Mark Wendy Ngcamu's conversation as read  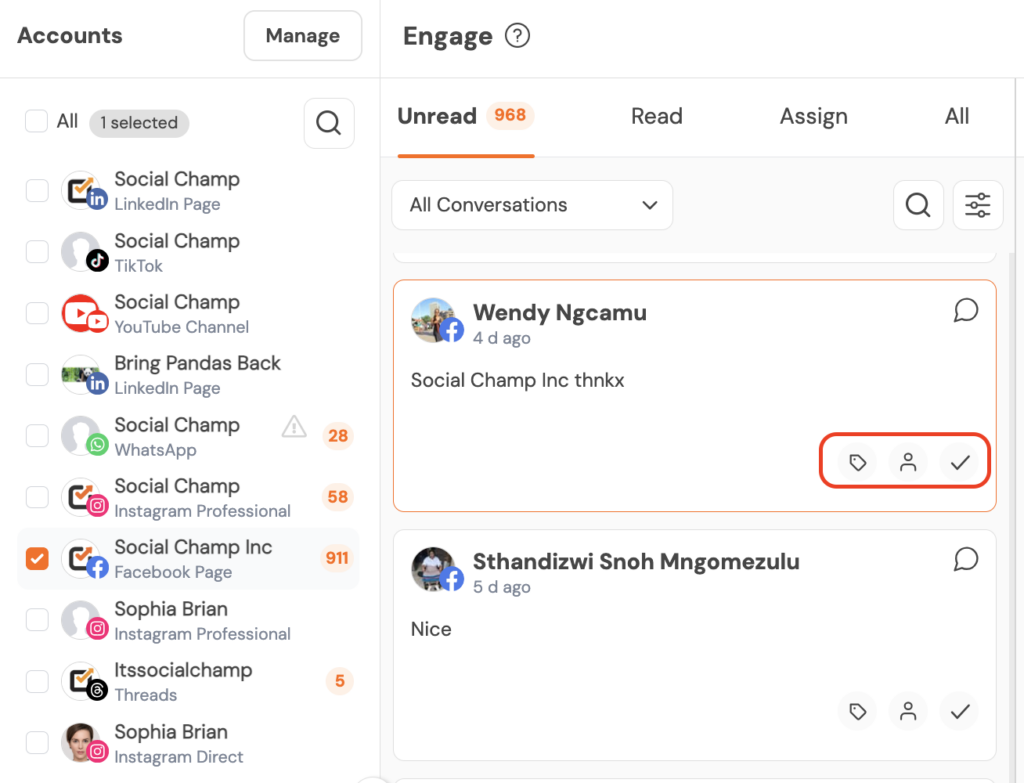(x=960, y=462)
